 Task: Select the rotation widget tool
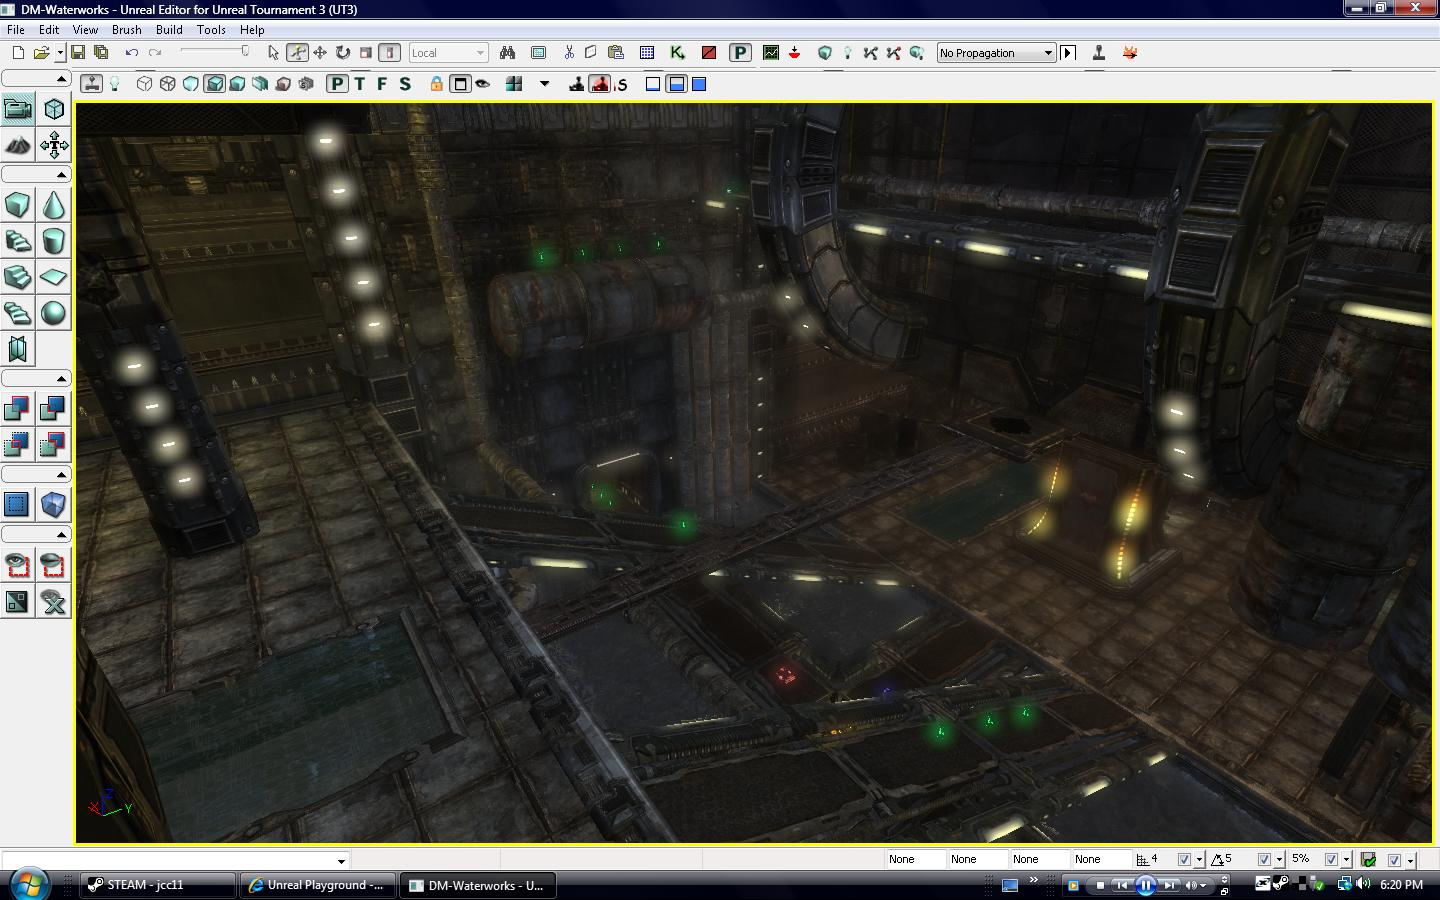[x=344, y=52]
